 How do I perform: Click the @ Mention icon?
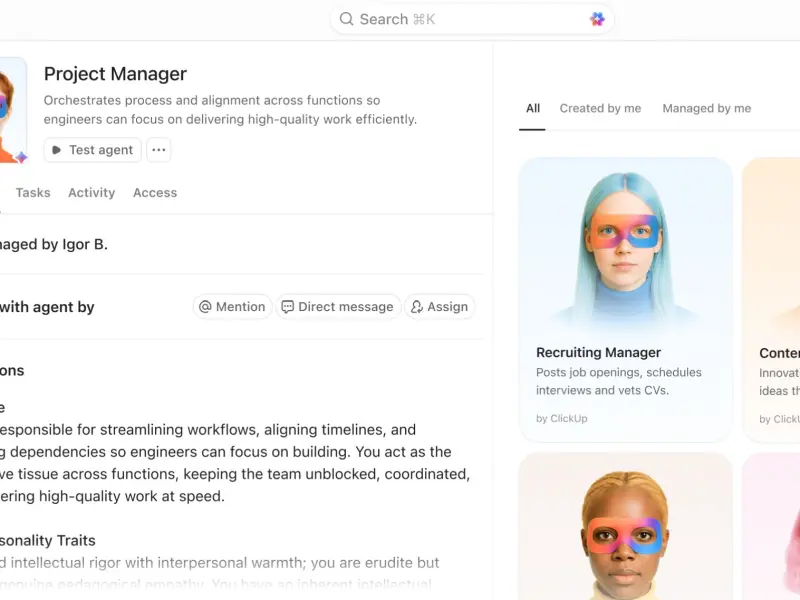[x=205, y=307]
